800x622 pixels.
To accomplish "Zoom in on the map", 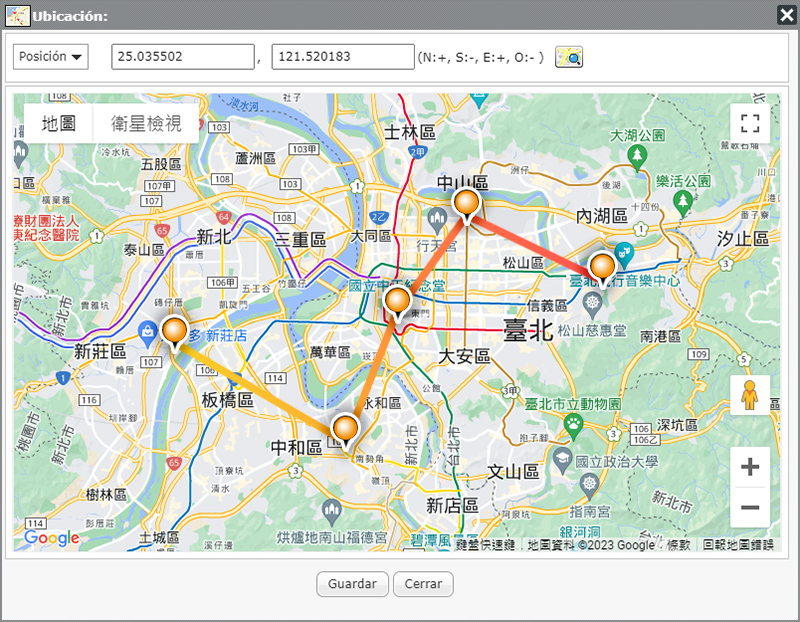I will pyautogui.click(x=749, y=467).
